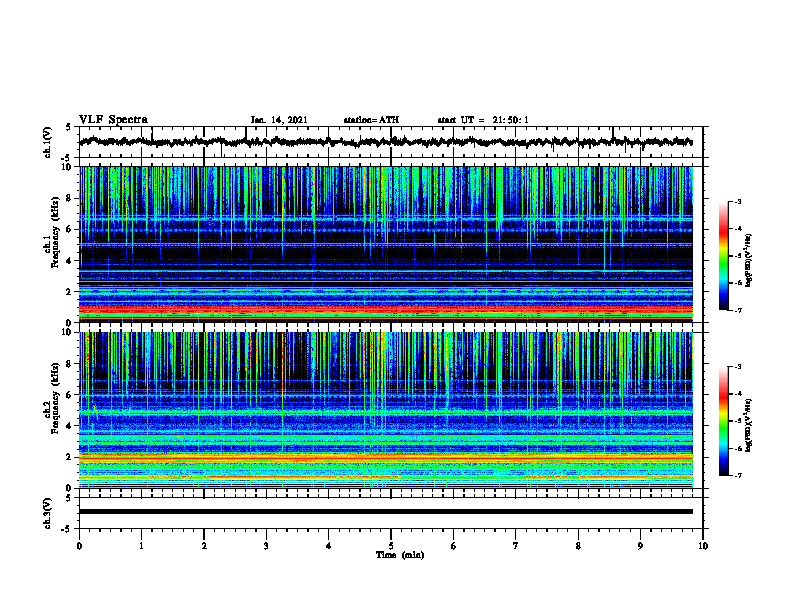Screen dimensions: 792x612
Task: Click the "-3" label on ch.1 color bar
Action: [x=738, y=201]
